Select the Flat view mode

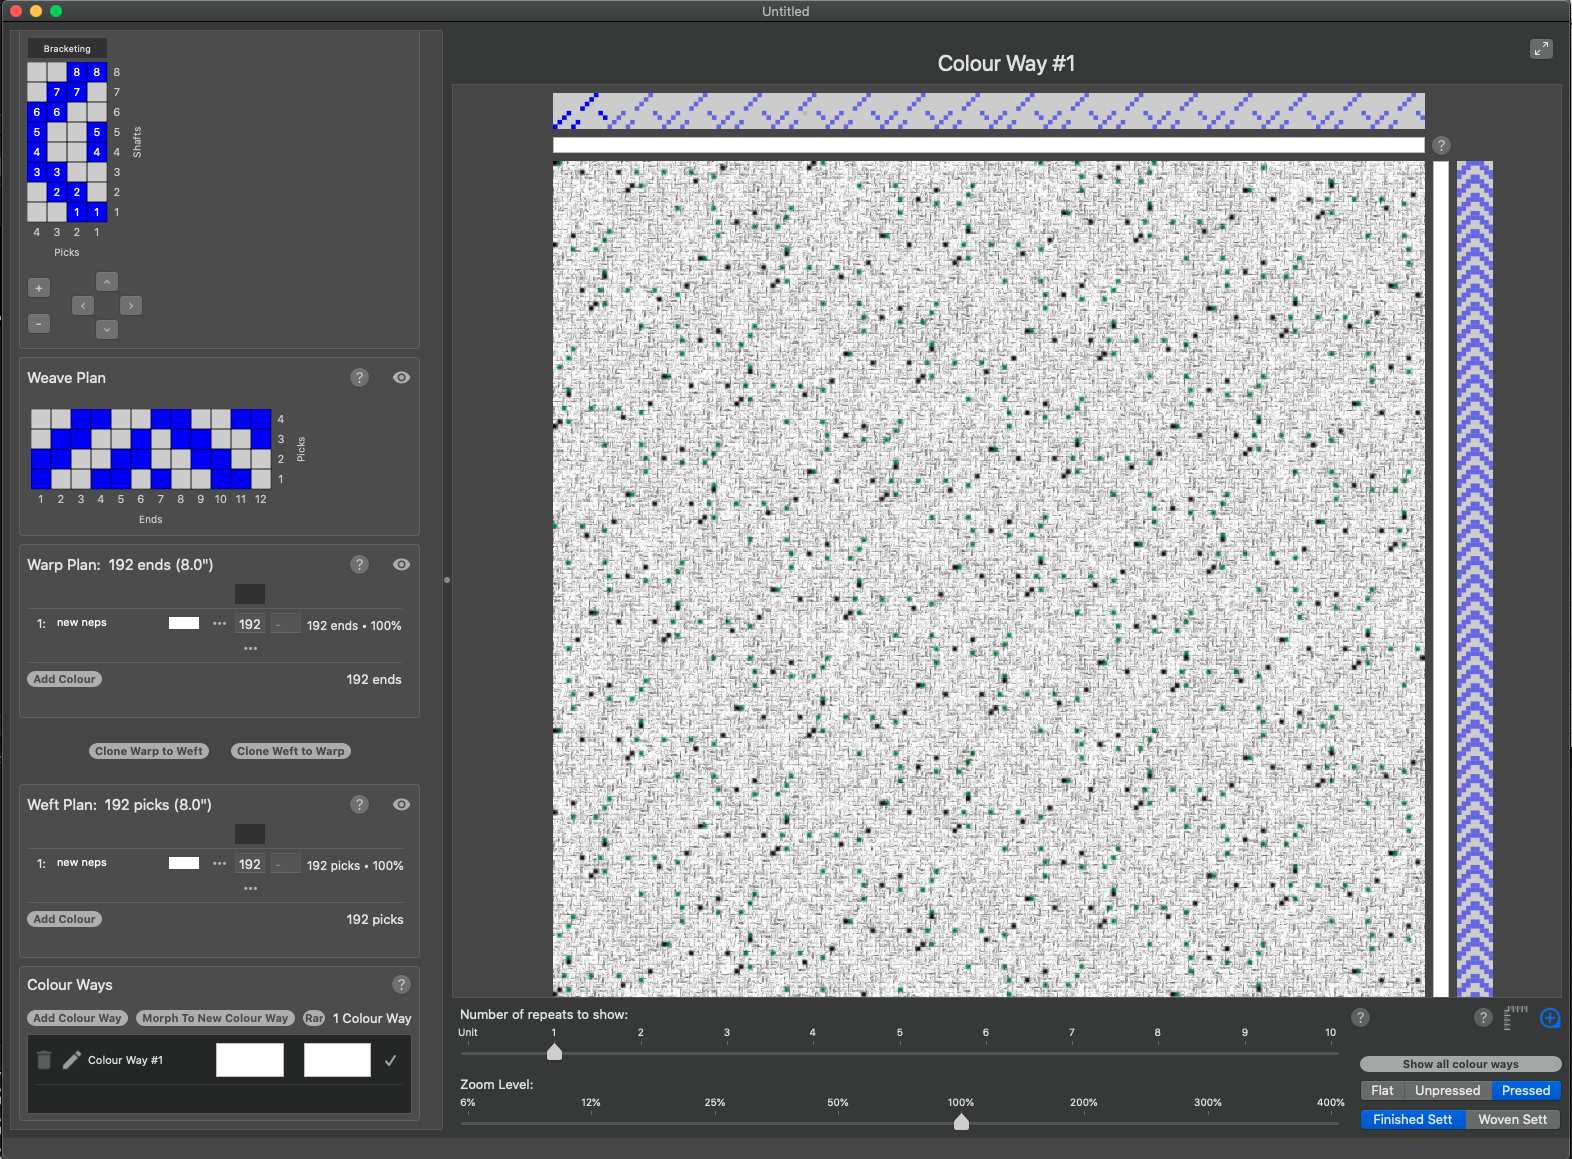tap(1382, 1090)
